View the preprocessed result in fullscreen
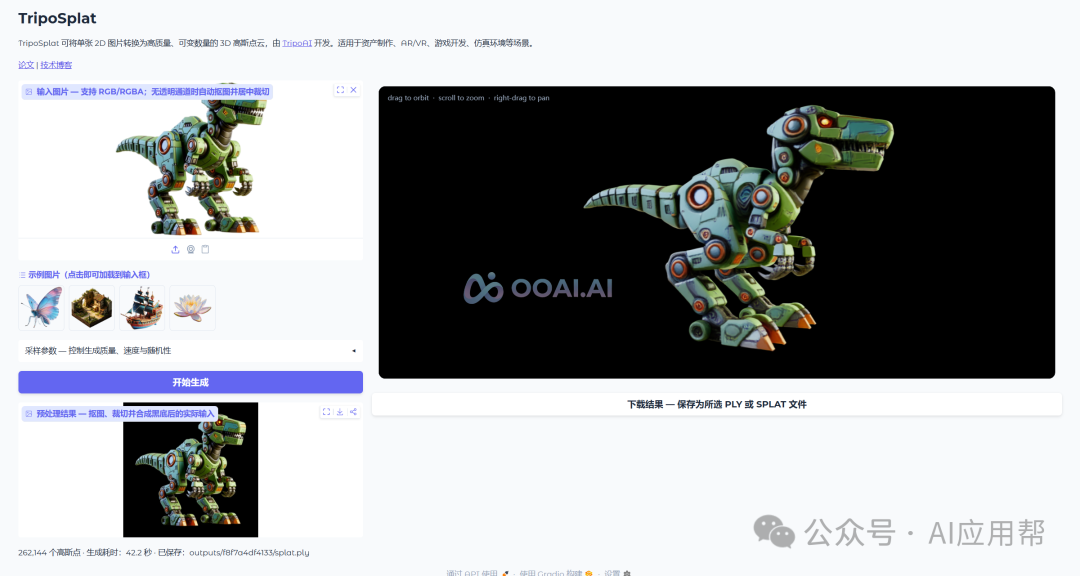Image resolution: width=1080 pixels, height=576 pixels. click(326, 412)
